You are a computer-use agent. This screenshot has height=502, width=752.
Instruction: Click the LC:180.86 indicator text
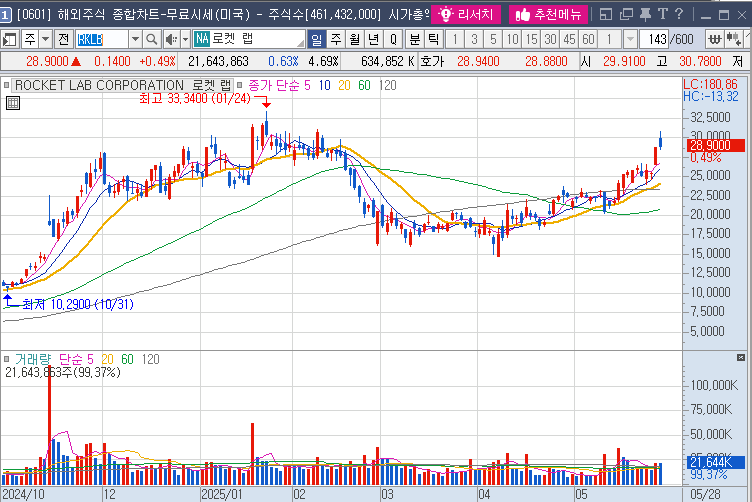[x=711, y=84]
